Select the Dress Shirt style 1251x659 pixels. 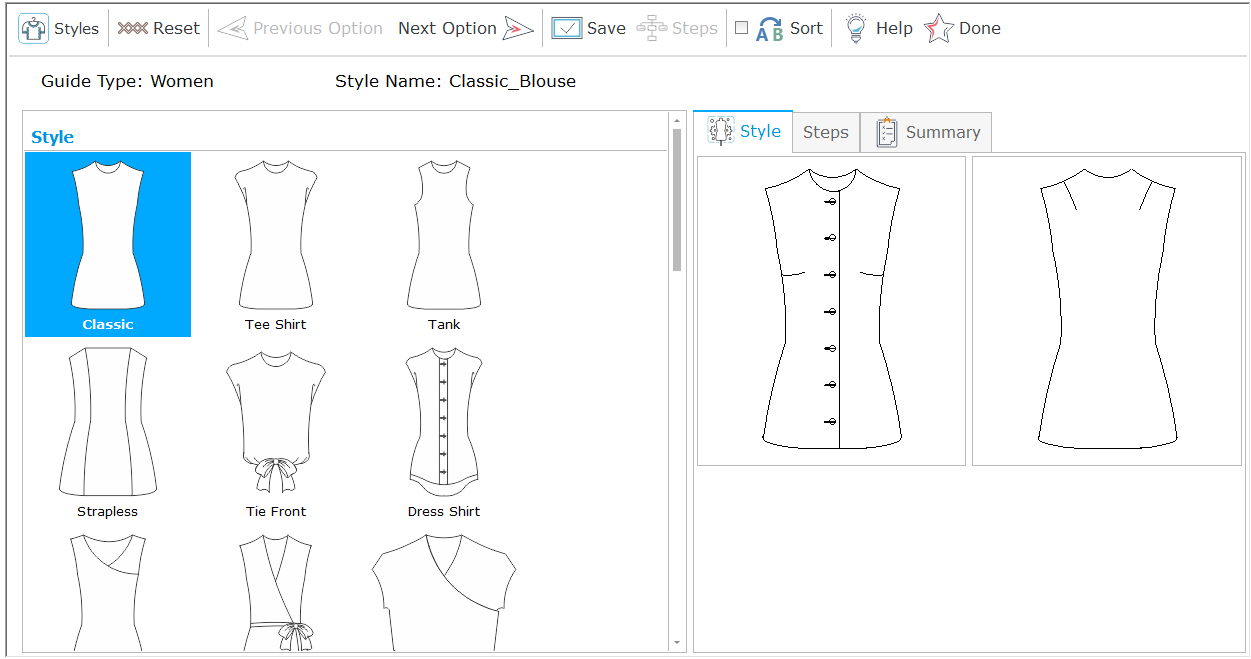coord(444,432)
